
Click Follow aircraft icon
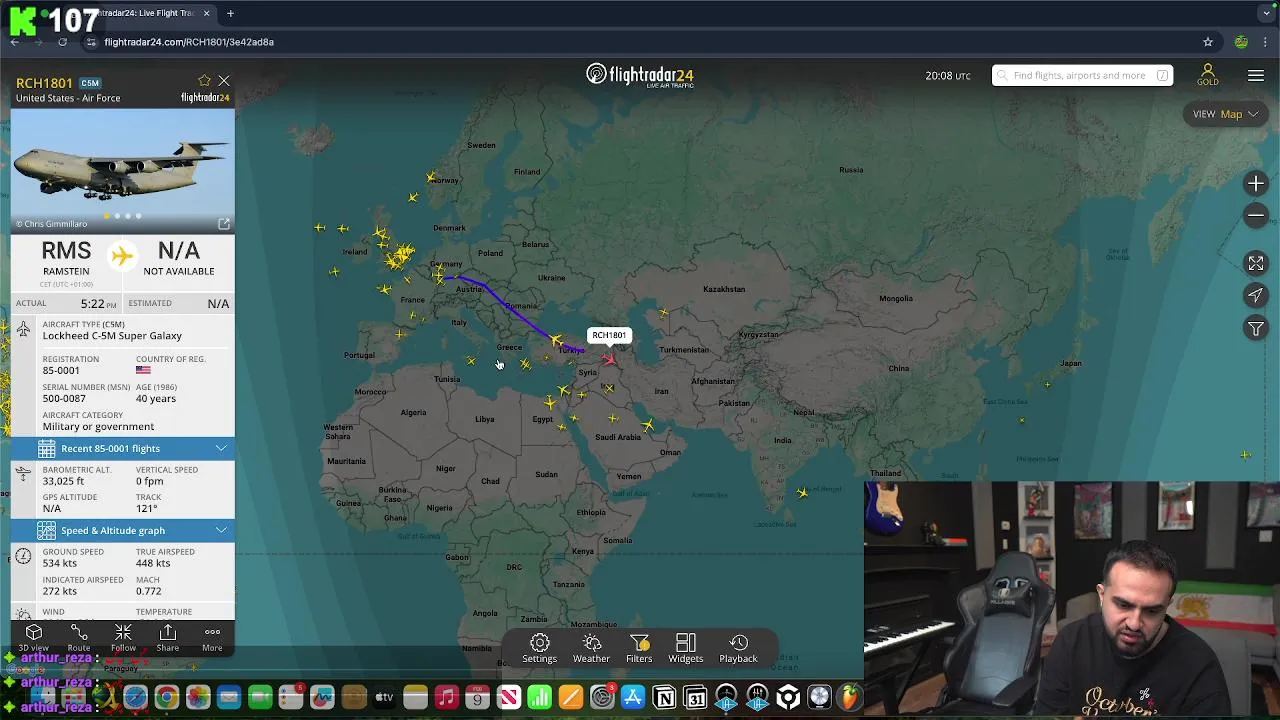click(123, 637)
